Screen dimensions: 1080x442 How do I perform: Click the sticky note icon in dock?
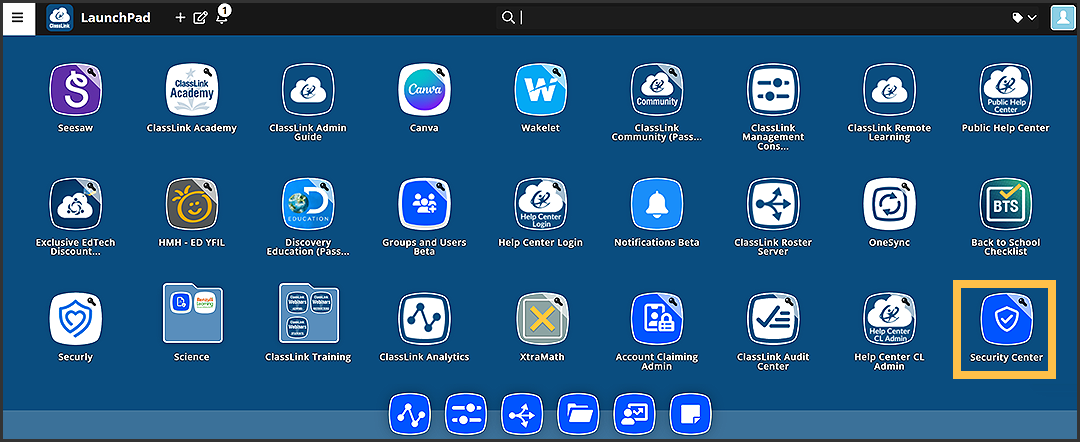(x=690, y=413)
